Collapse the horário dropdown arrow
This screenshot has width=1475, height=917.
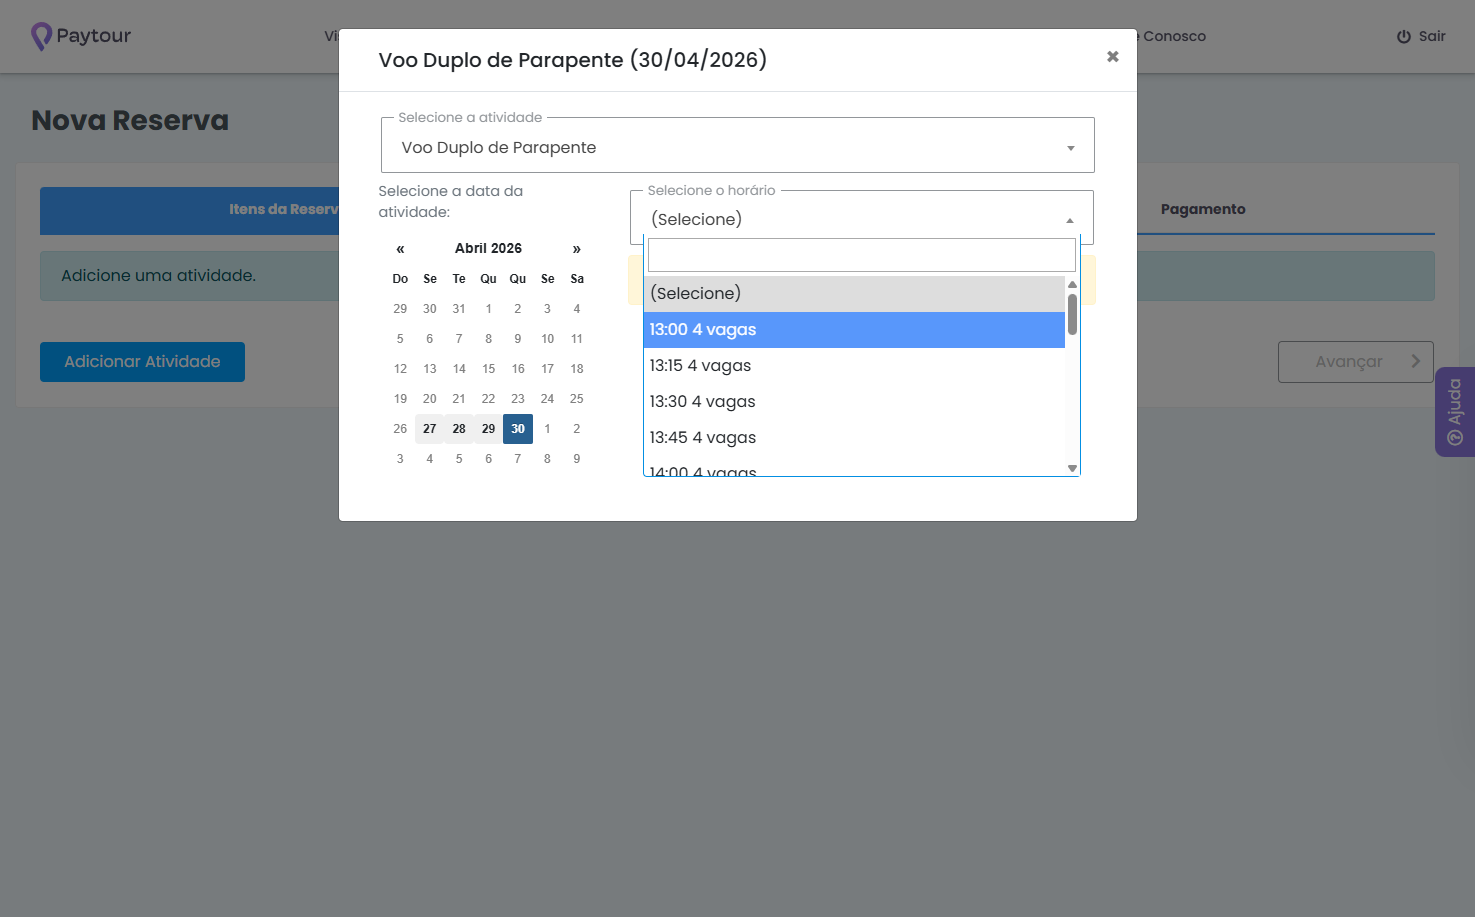[x=1070, y=220]
